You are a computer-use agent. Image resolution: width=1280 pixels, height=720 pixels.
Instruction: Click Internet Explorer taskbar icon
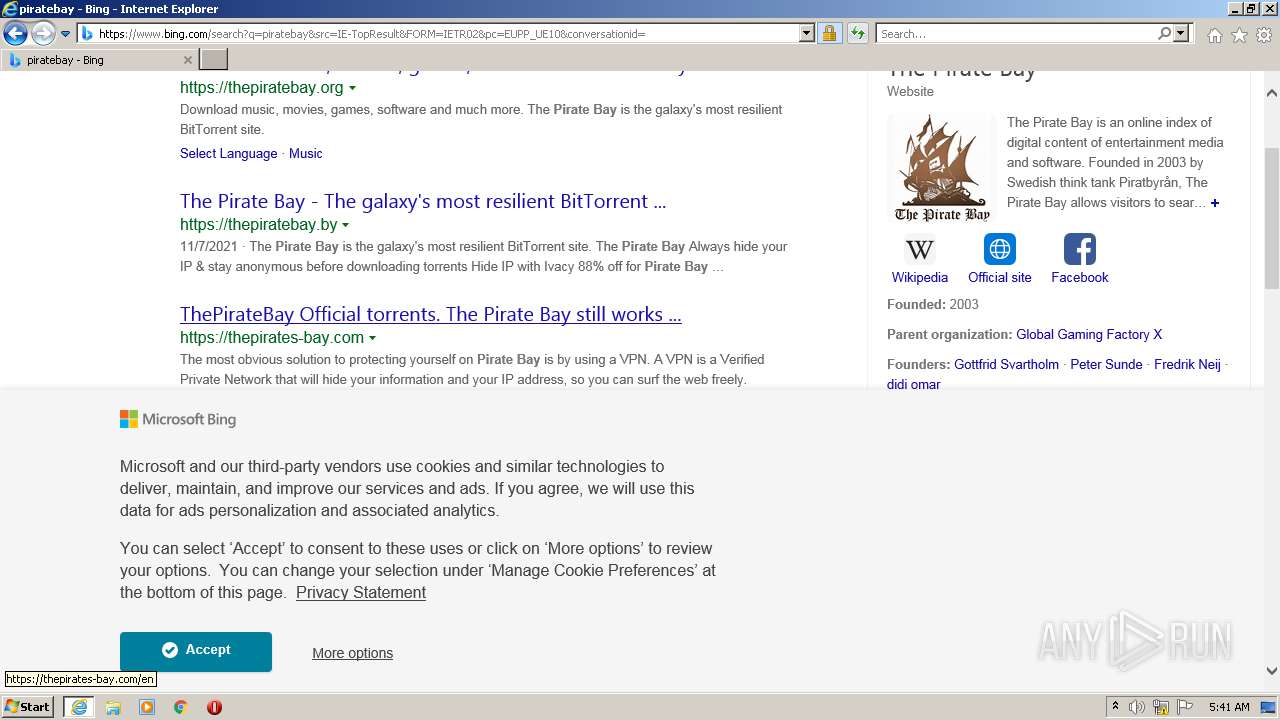78,707
